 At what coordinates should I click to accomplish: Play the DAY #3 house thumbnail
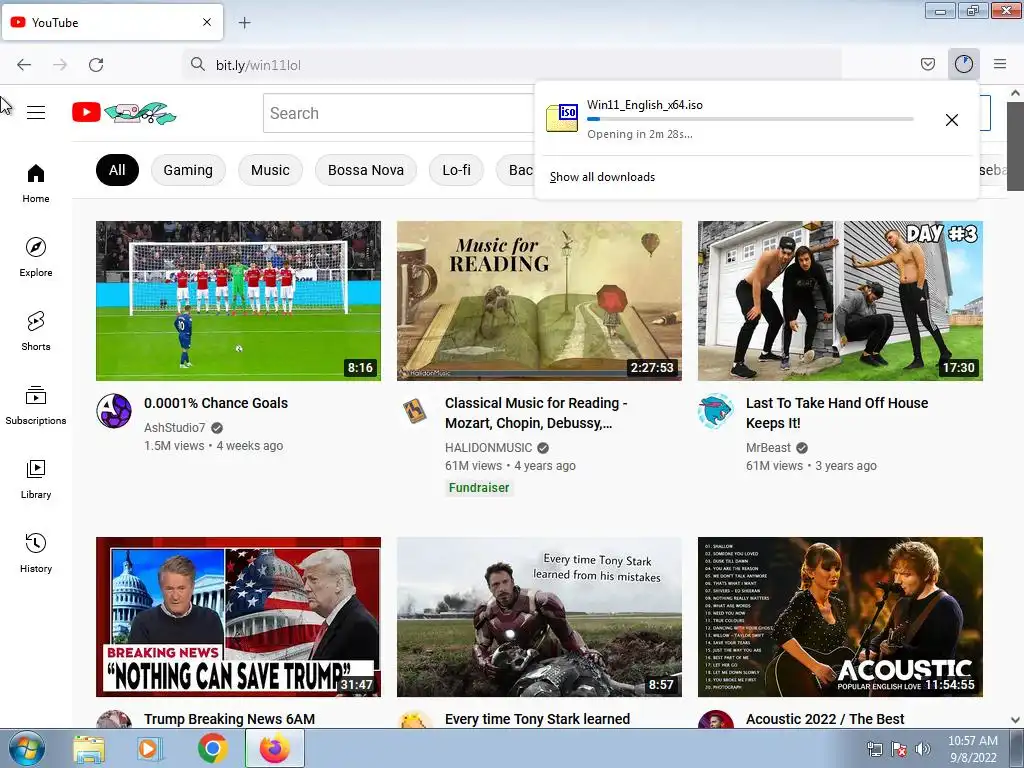840,301
